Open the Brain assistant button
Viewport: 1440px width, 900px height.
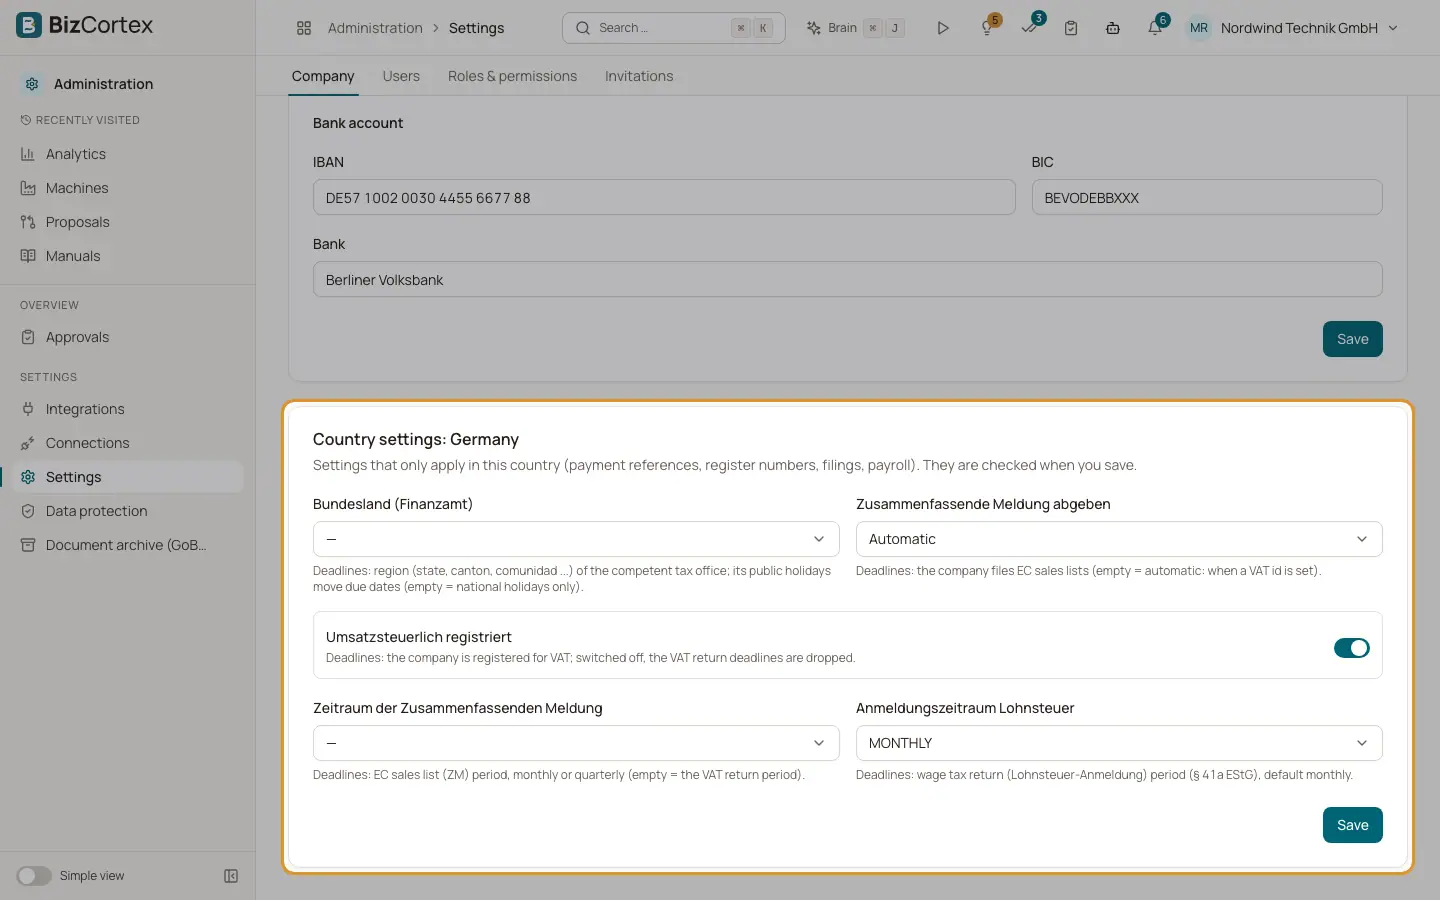pos(856,28)
